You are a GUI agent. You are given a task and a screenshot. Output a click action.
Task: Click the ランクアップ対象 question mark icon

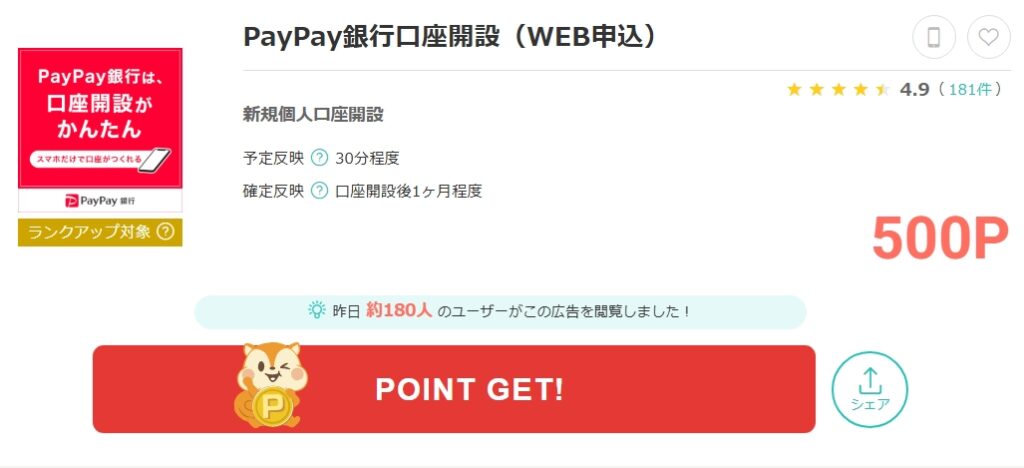tap(166, 232)
